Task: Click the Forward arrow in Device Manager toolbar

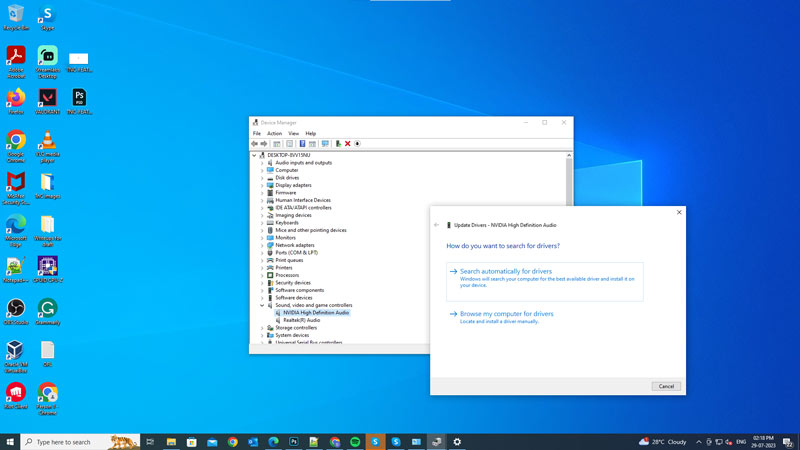Action: 264,144
